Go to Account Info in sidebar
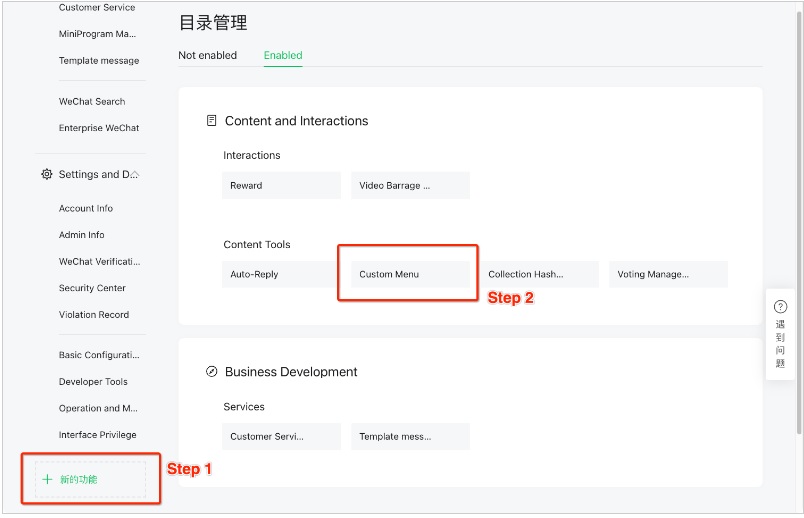 tap(86, 209)
